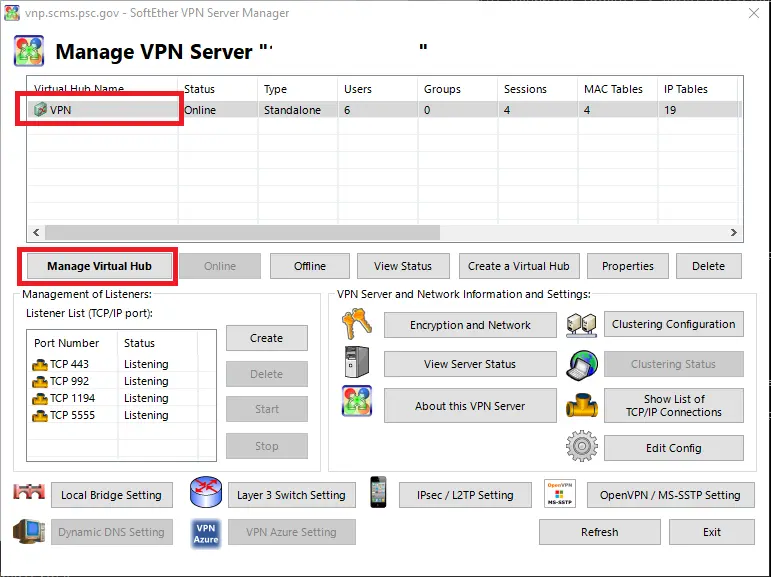Click the Dynamic DNS Setting button
Screen dimensions: 771x577
pos(112,532)
